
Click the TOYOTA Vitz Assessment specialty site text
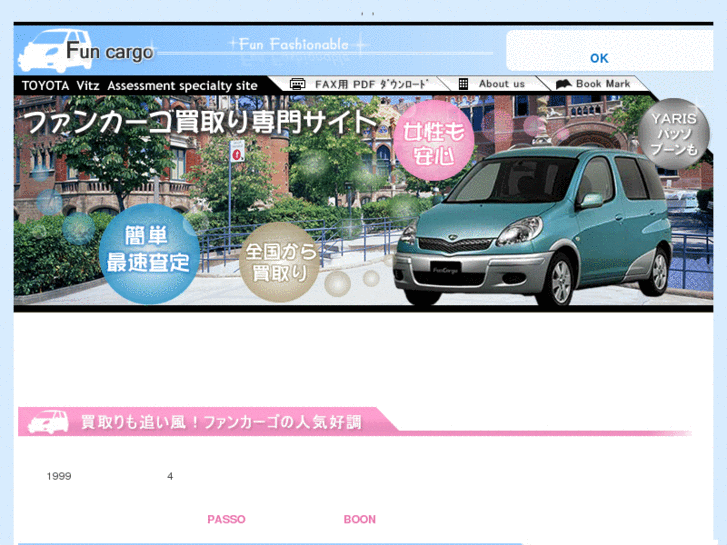140,86
